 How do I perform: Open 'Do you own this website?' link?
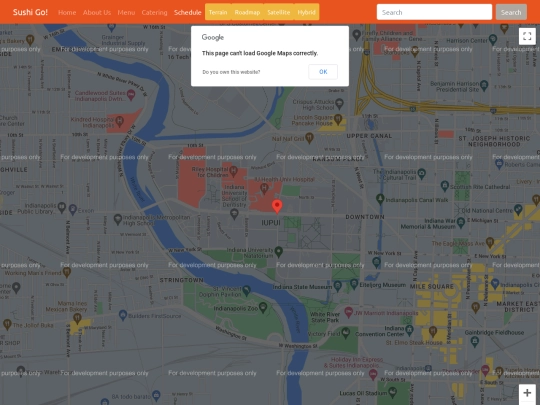(x=231, y=72)
